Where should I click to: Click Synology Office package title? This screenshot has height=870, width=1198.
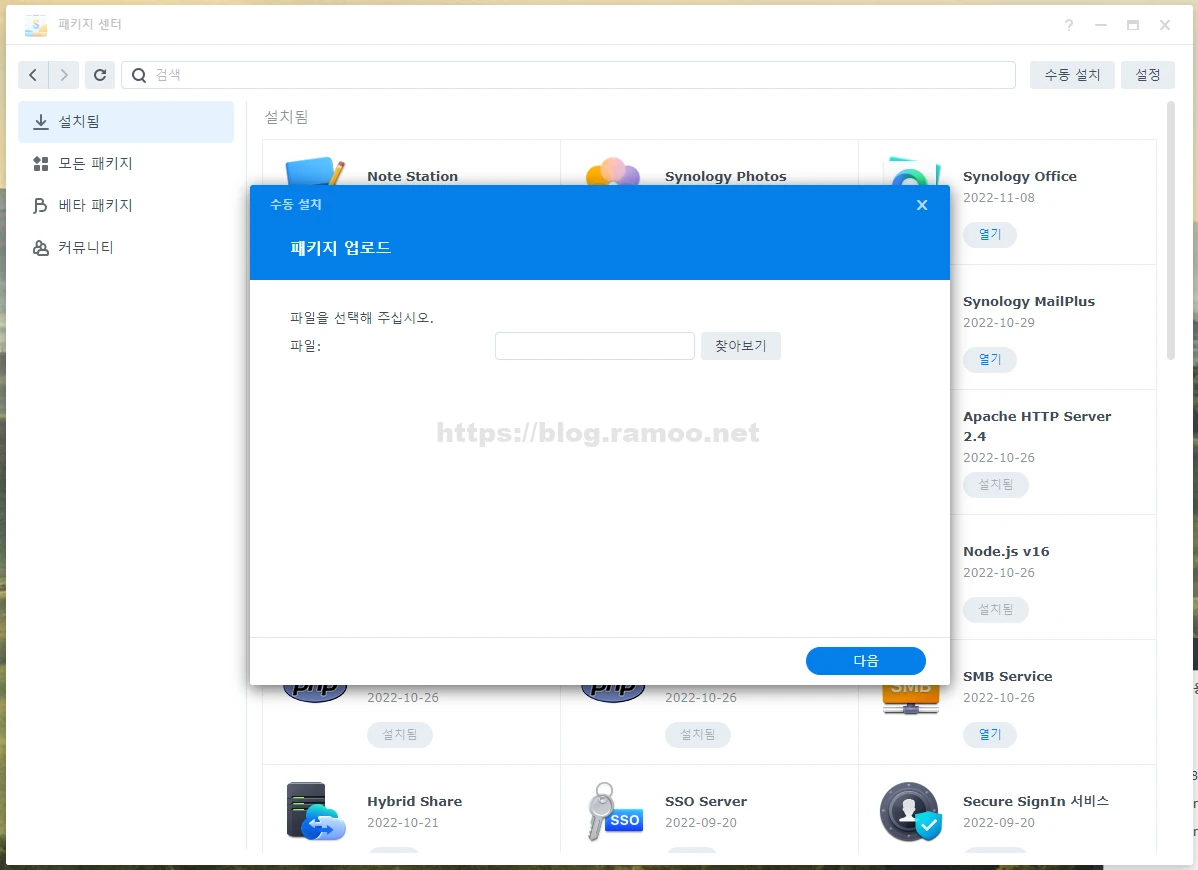pos(1019,176)
